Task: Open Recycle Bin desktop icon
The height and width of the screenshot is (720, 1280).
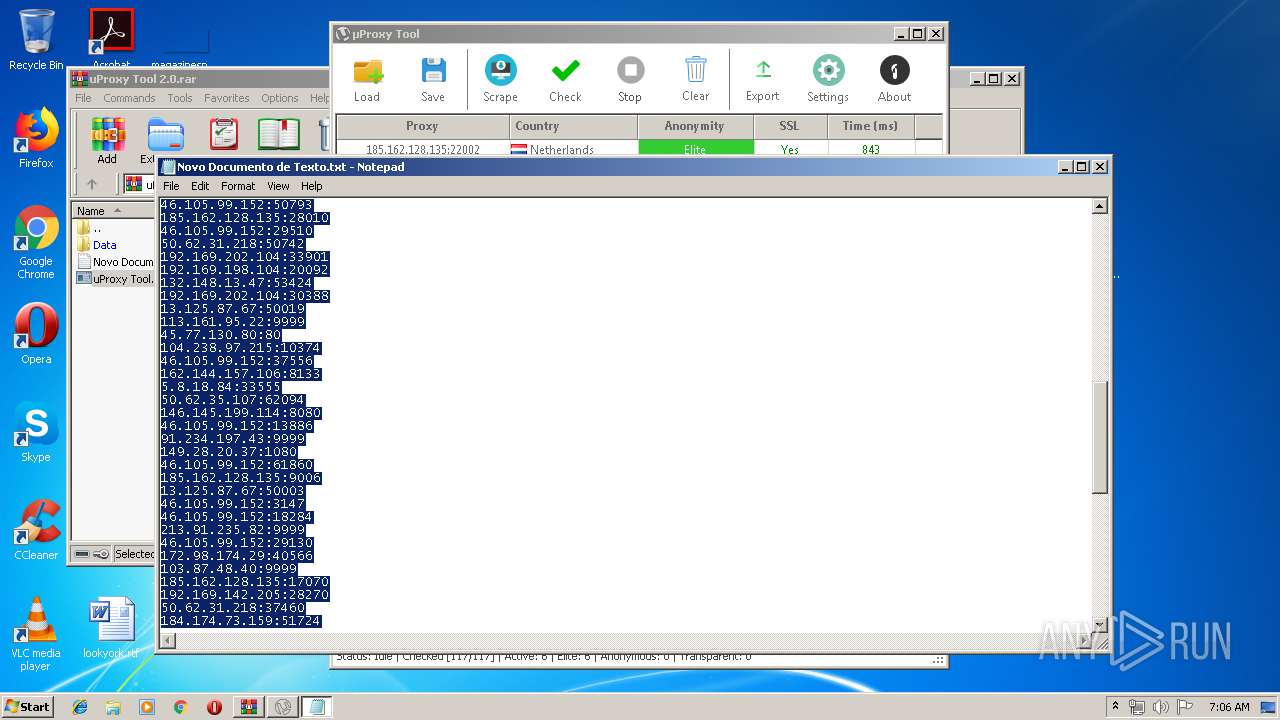Action: click(36, 40)
